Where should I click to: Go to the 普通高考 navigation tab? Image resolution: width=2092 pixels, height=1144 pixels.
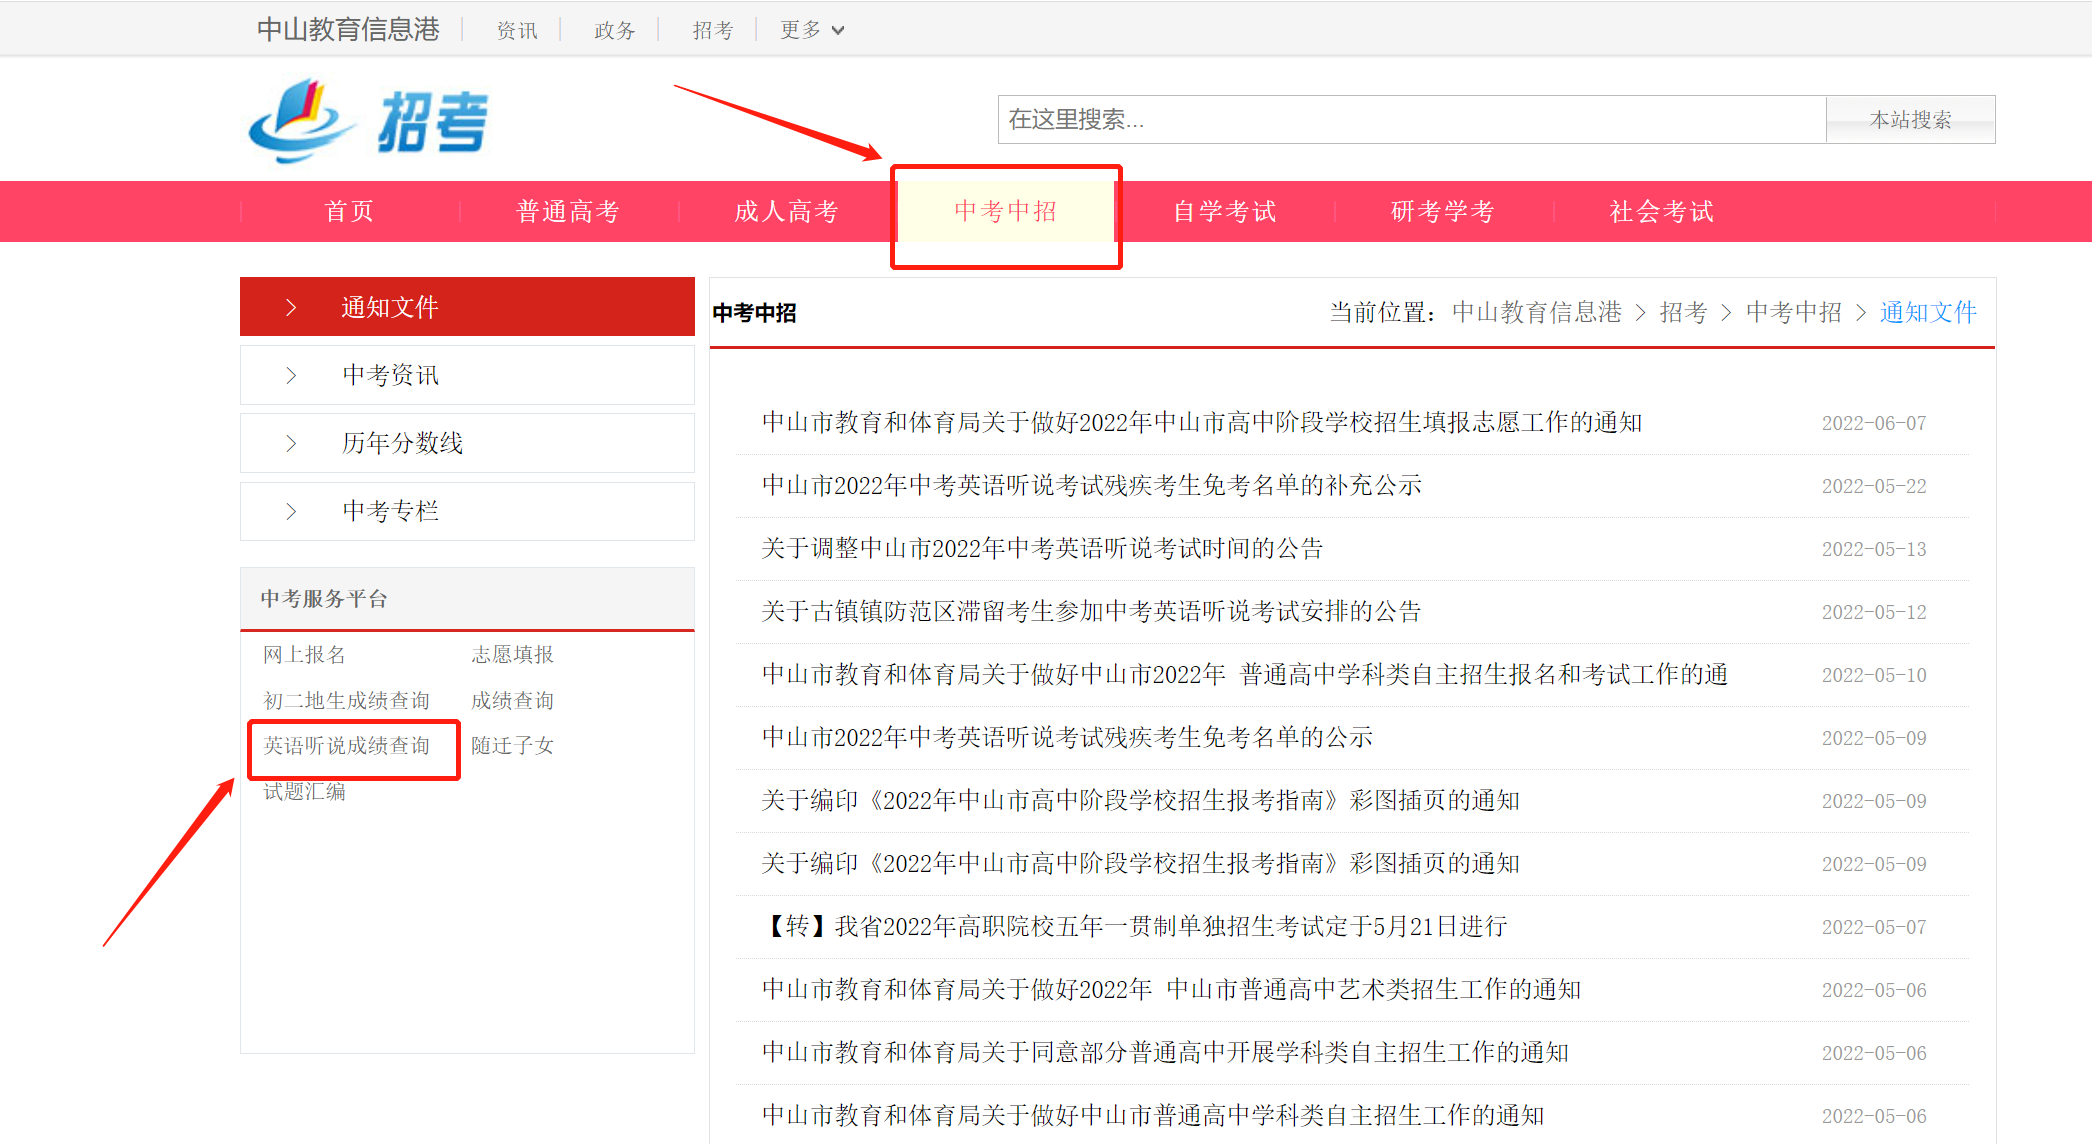point(568,211)
